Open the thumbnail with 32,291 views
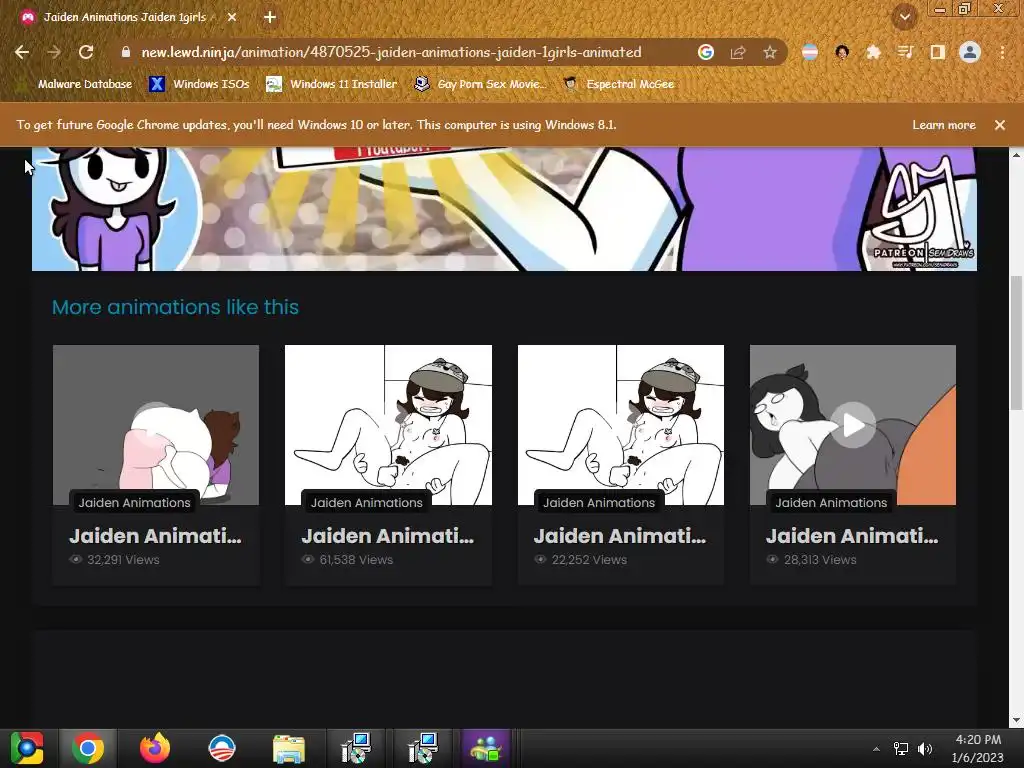This screenshot has width=1024, height=768. tap(155, 424)
